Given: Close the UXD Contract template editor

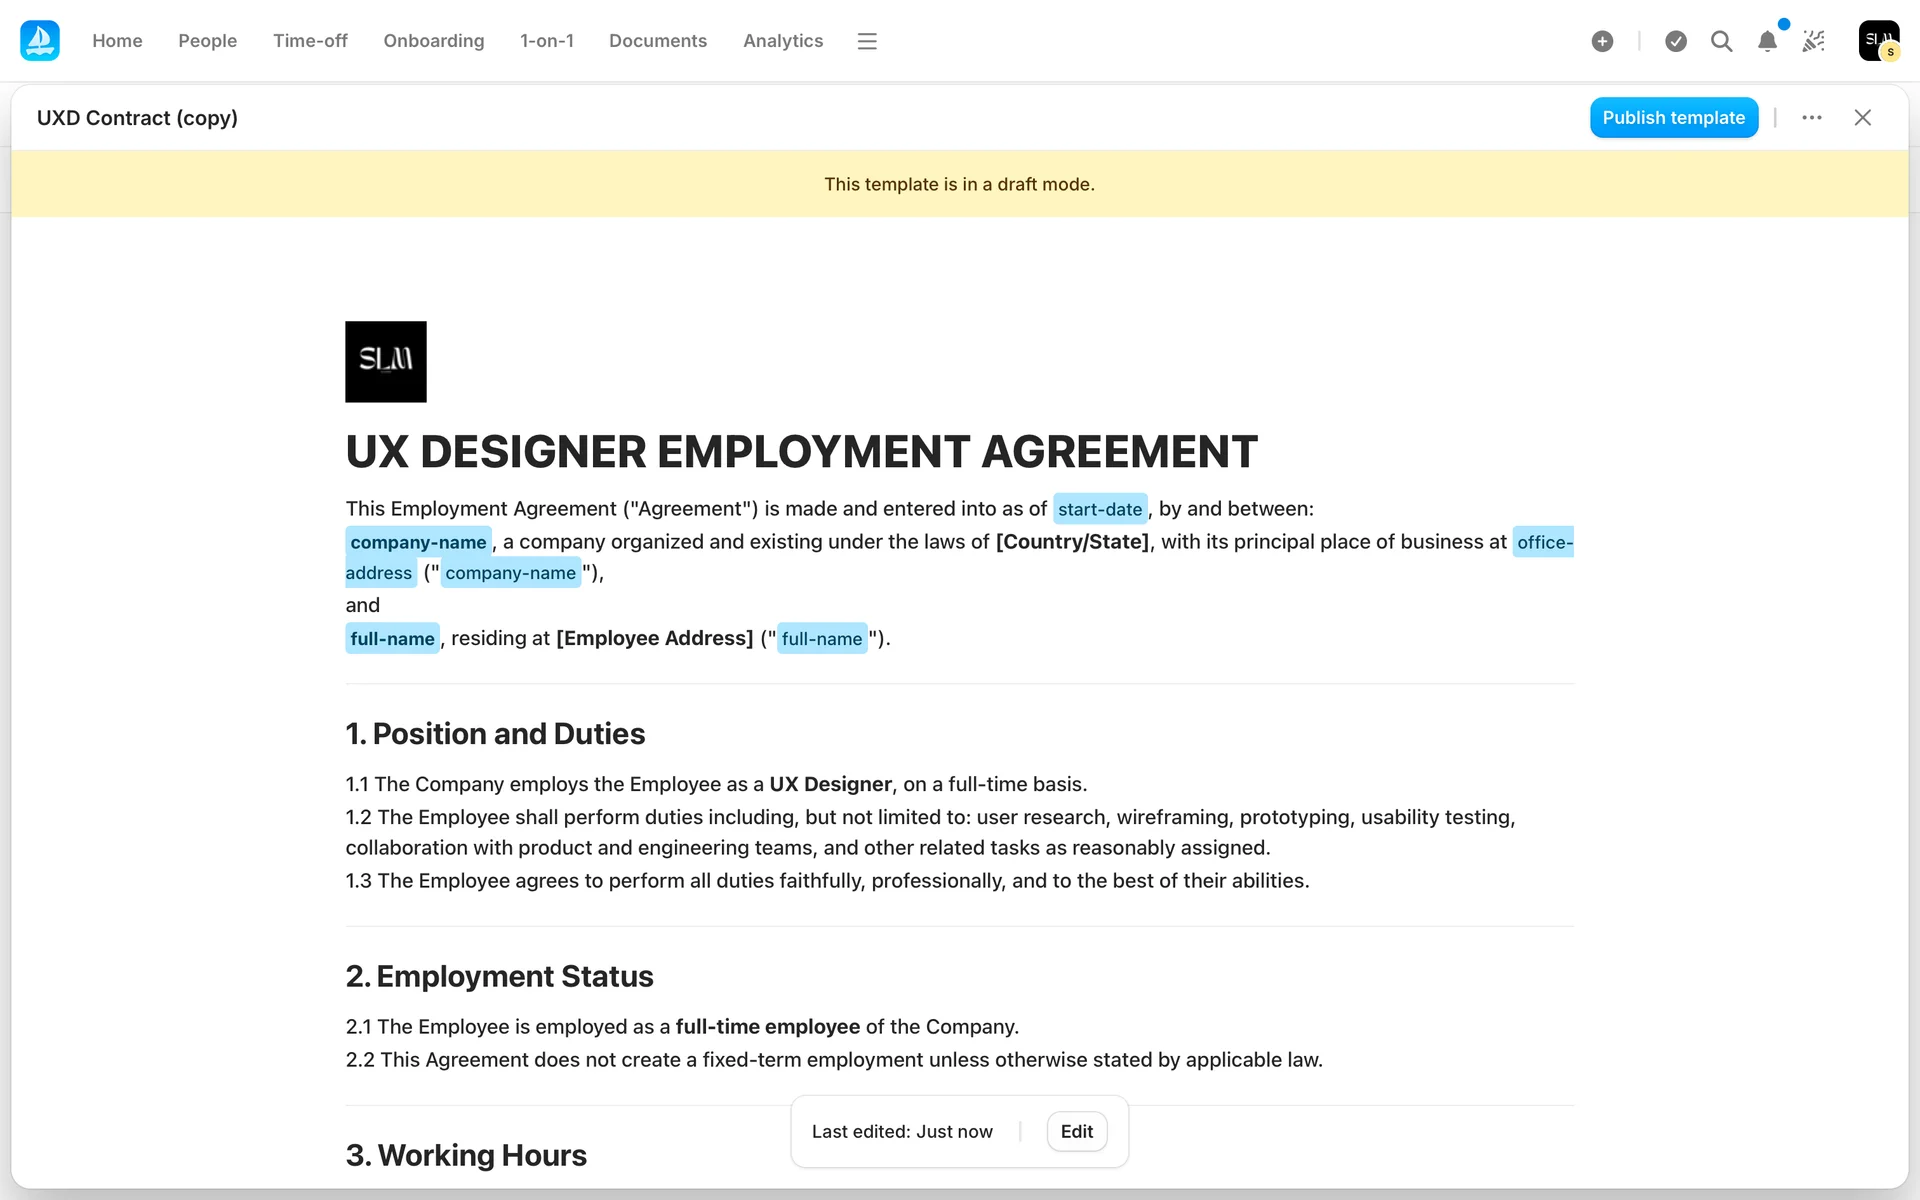Looking at the screenshot, I should (1862, 118).
